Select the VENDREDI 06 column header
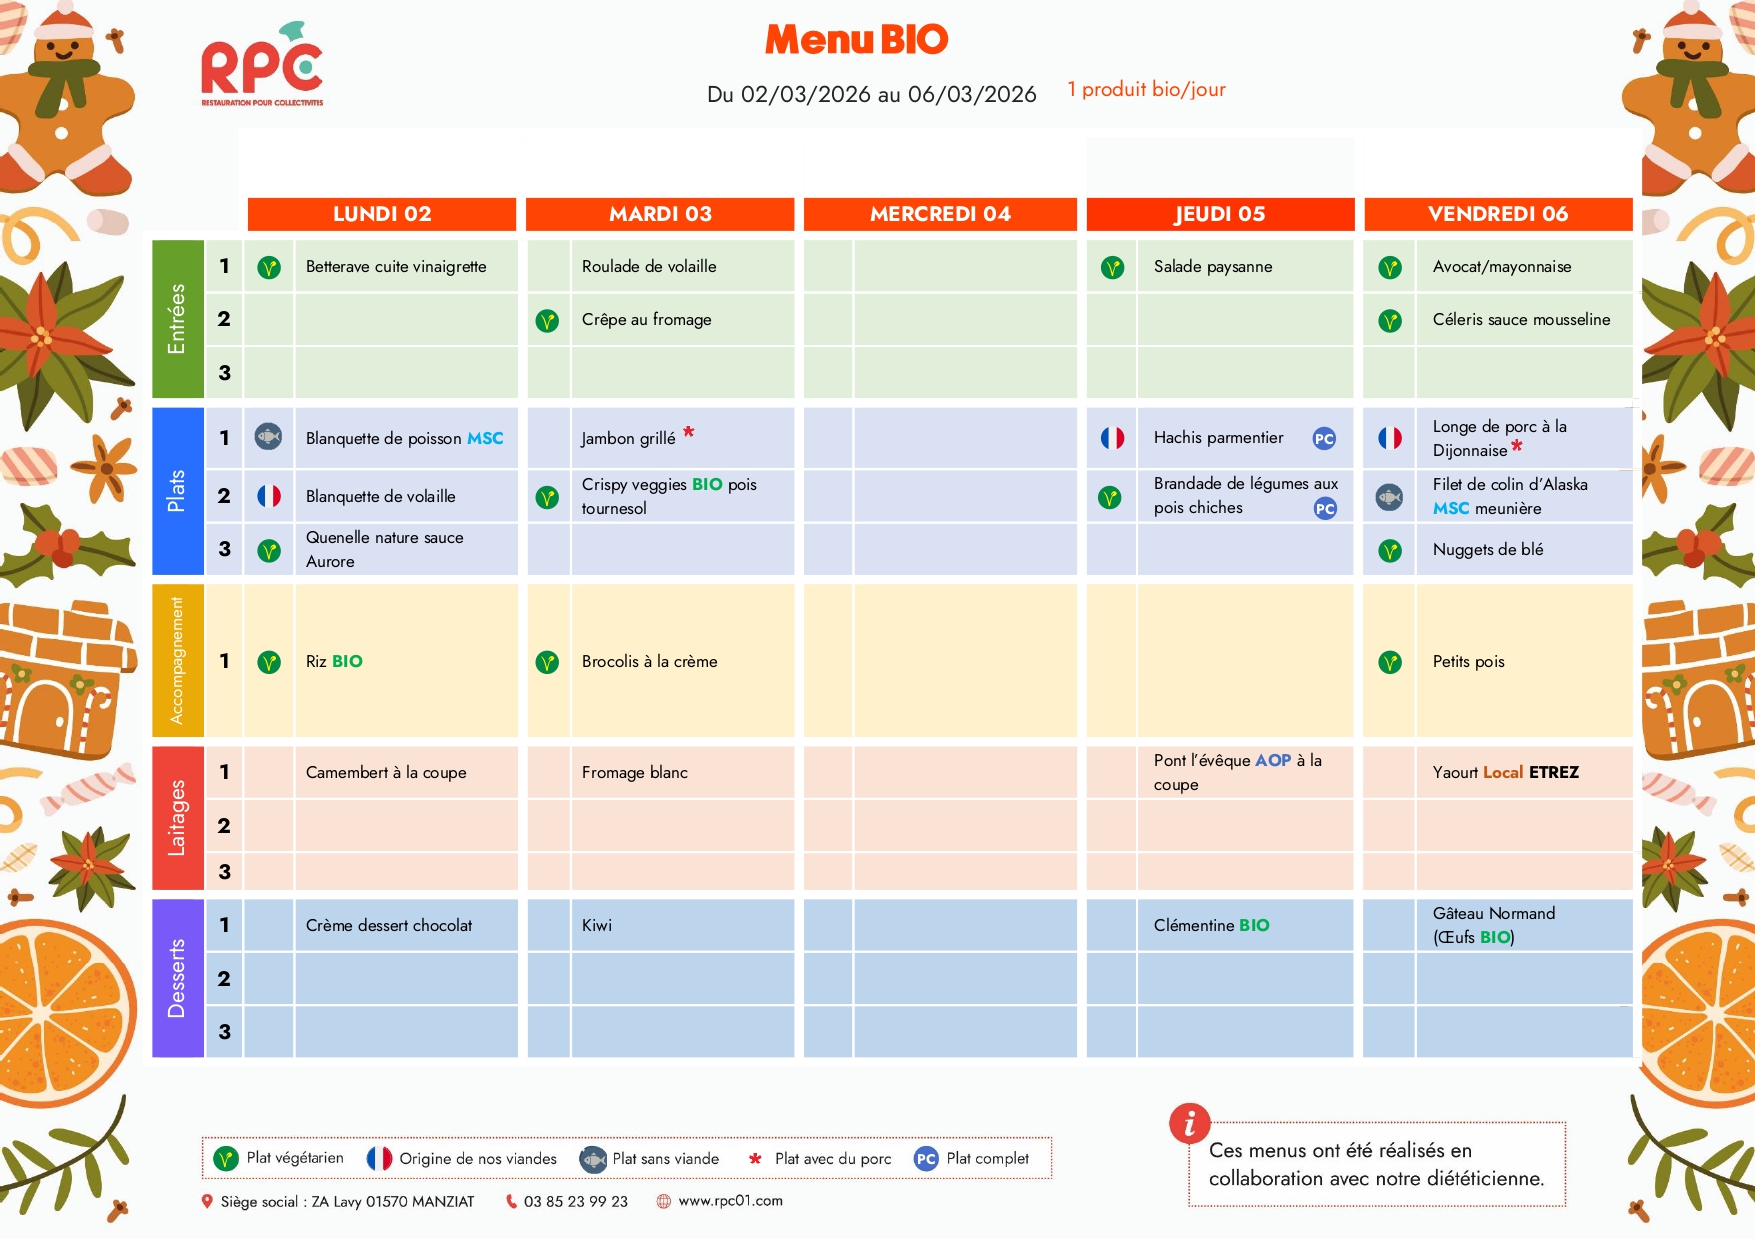Screen dimensions: 1755x1241 point(1497,214)
